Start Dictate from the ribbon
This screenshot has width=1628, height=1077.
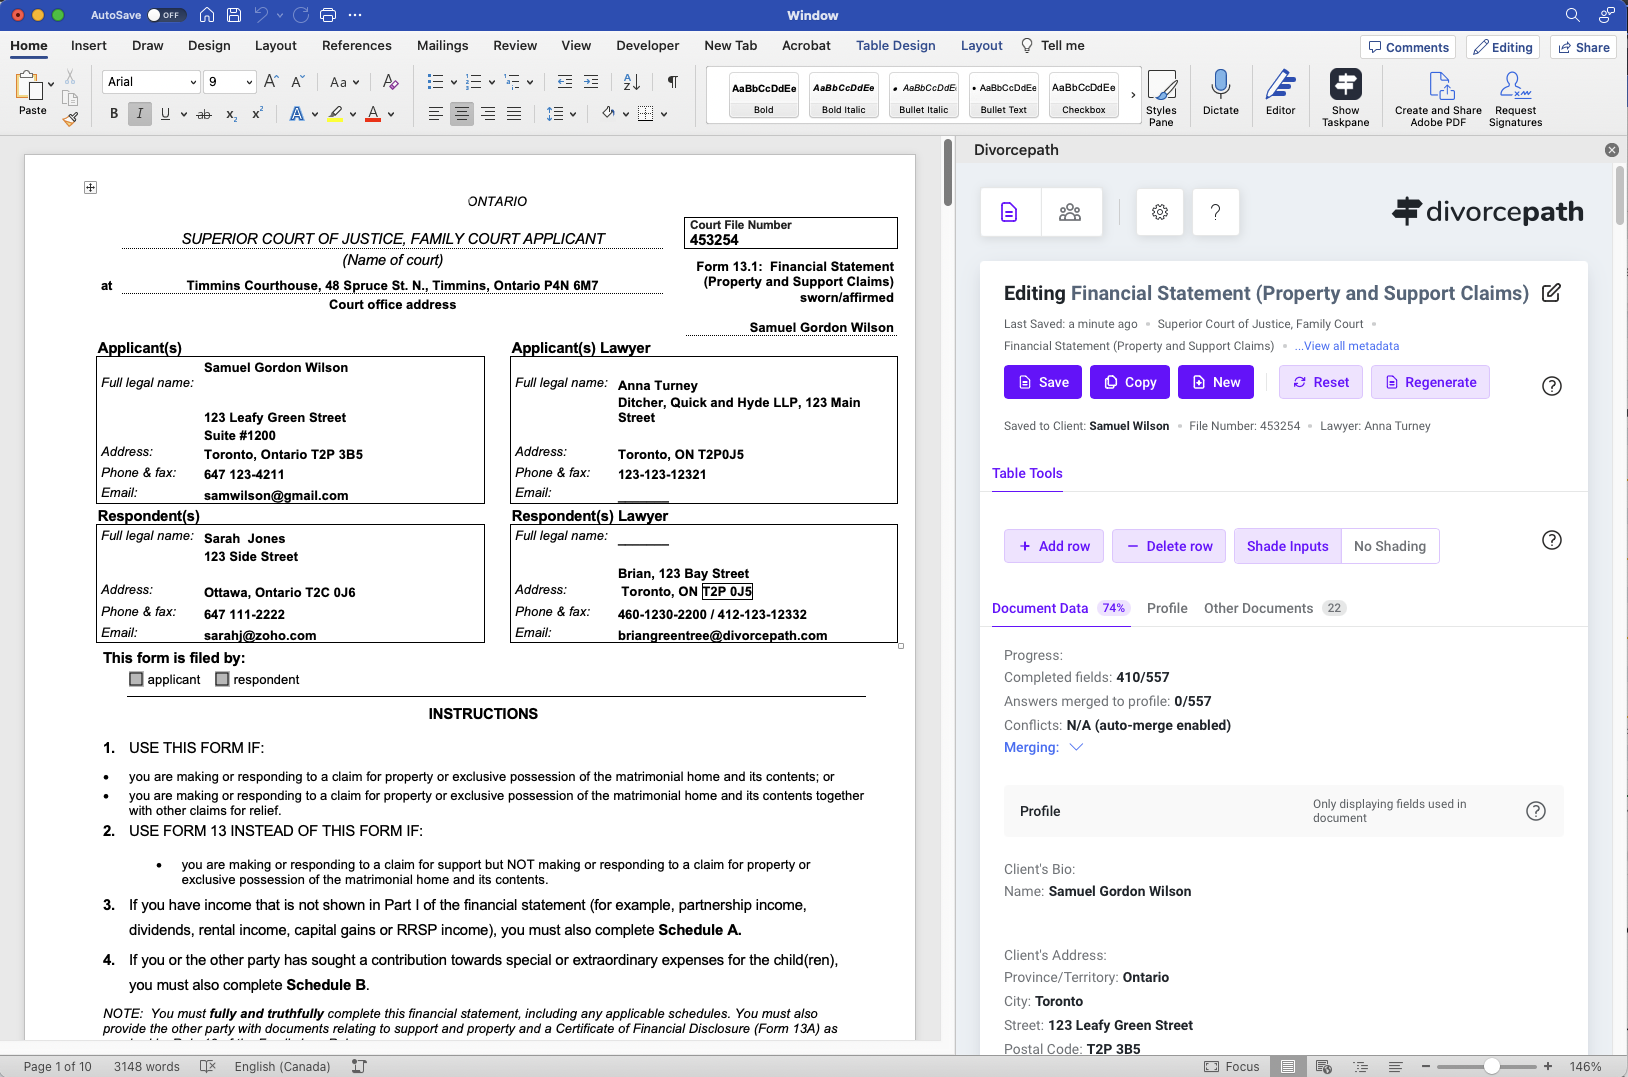[1220, 95]
